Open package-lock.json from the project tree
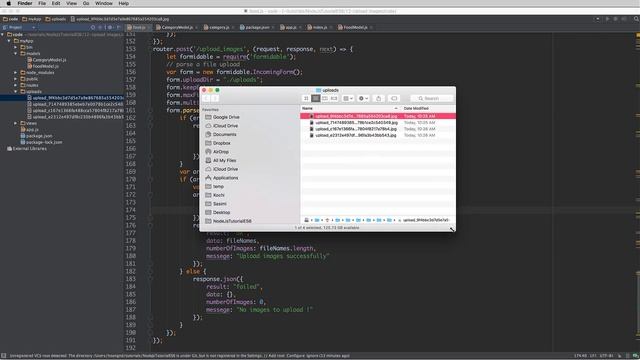Viewport: 640px width, 360px height. tap(42, 142)
